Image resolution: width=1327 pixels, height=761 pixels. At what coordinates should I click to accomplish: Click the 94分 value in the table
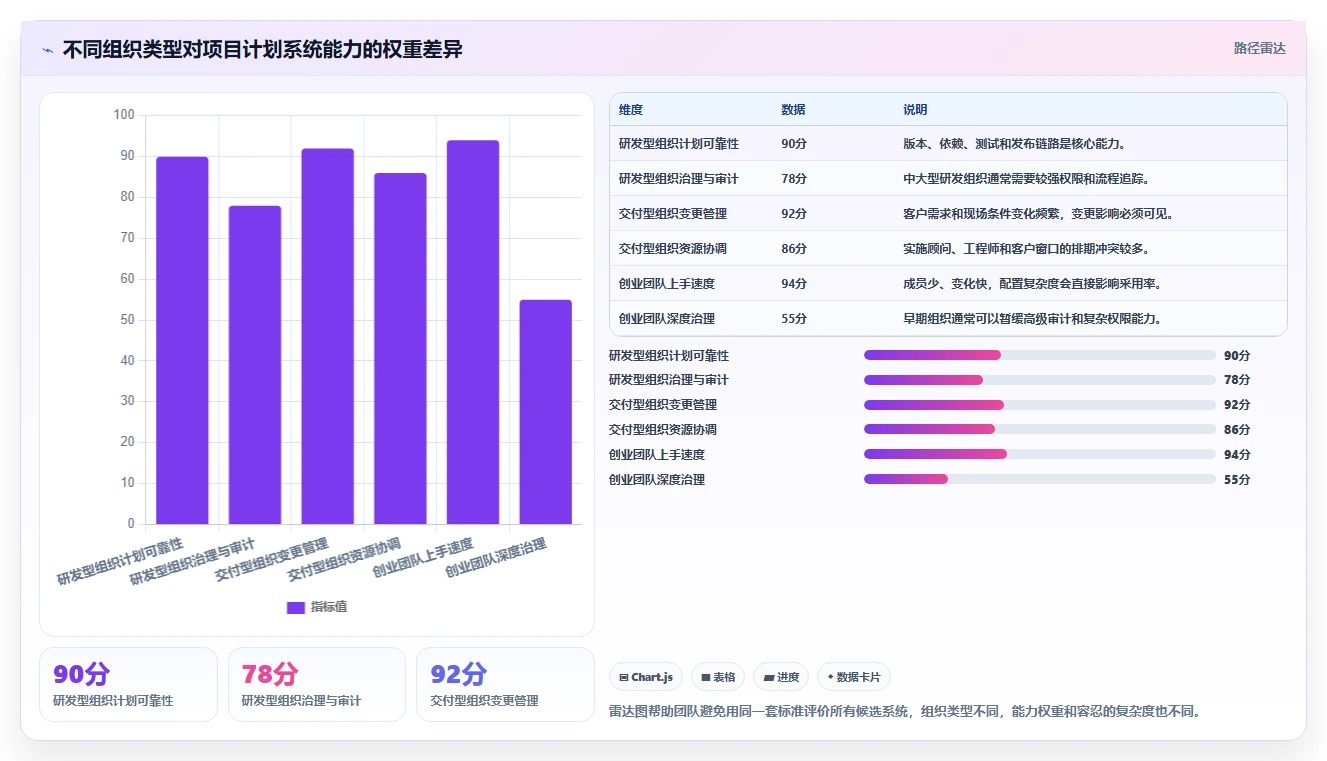point(794,284)
